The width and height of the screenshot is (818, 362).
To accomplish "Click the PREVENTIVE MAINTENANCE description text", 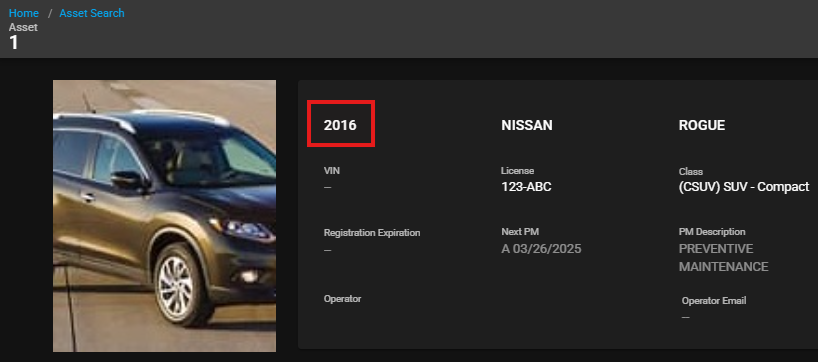I will (723, 258).
